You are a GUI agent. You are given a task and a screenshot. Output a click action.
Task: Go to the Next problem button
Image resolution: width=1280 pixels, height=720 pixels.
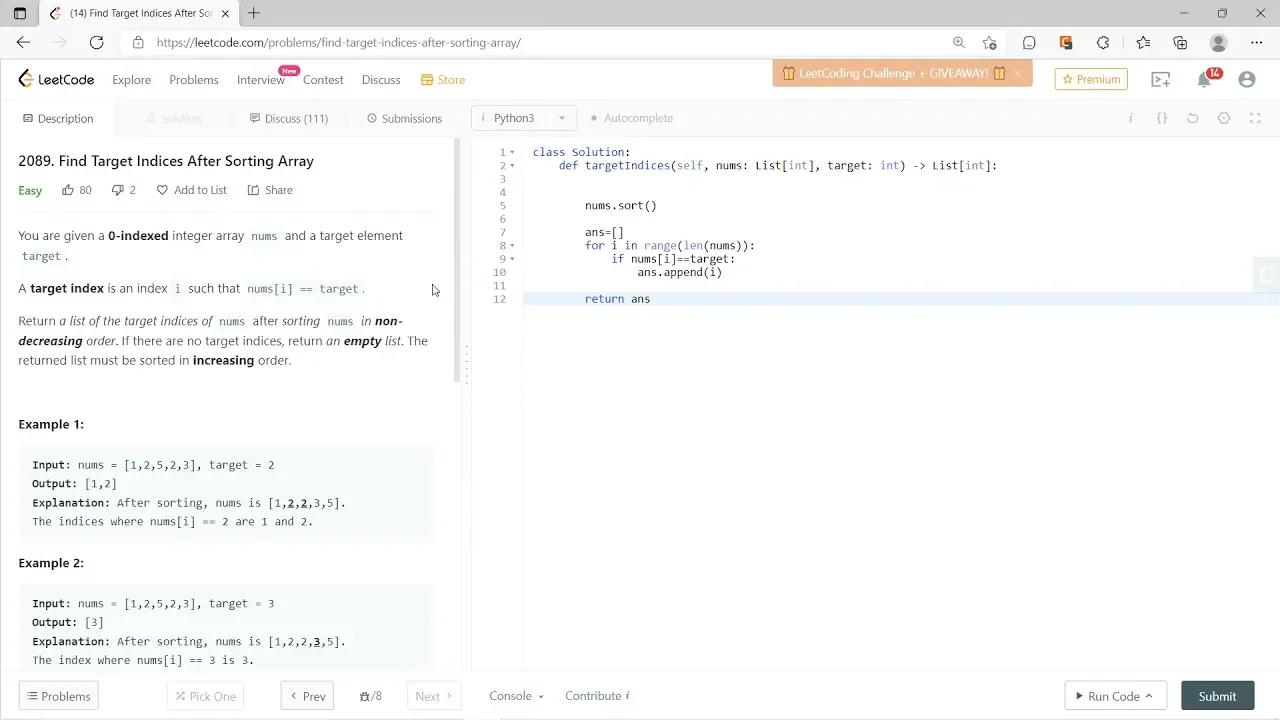[434, 696]
